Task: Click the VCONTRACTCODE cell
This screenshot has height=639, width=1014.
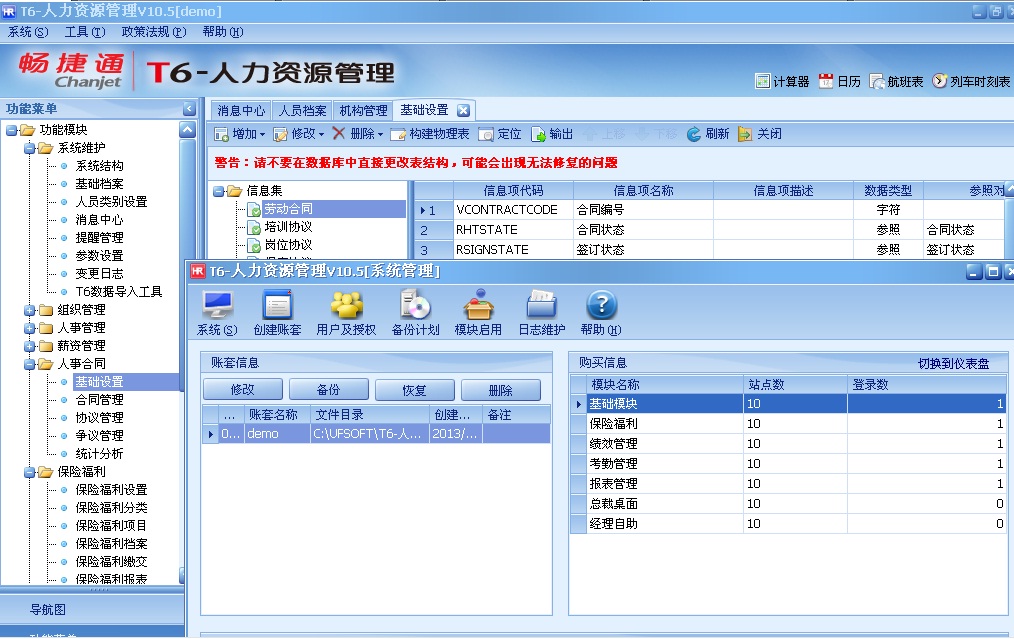Action: (513, 210)
